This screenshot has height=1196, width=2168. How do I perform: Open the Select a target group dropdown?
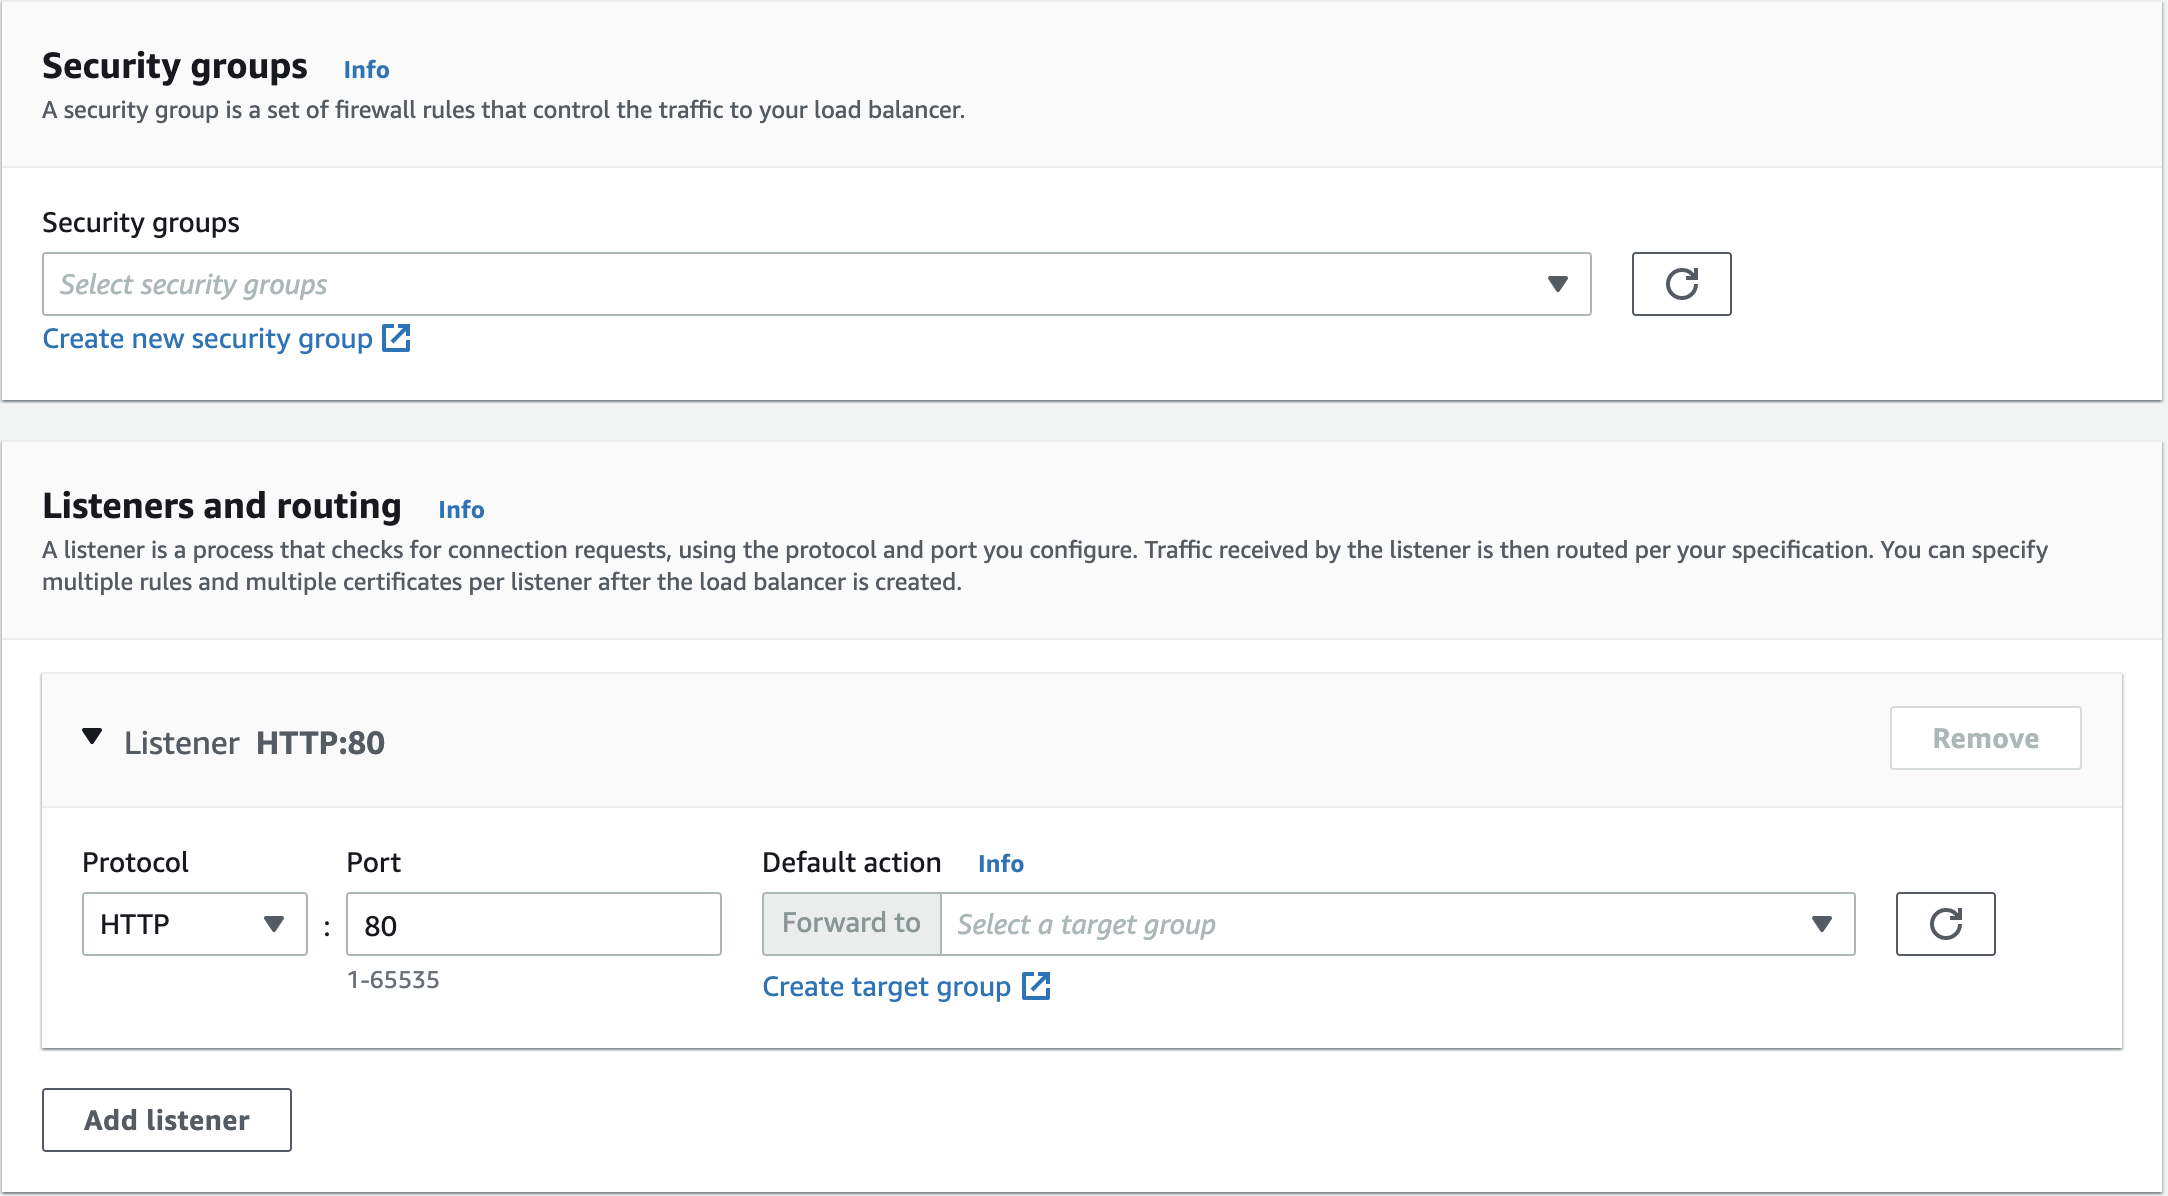point(1380,924)
